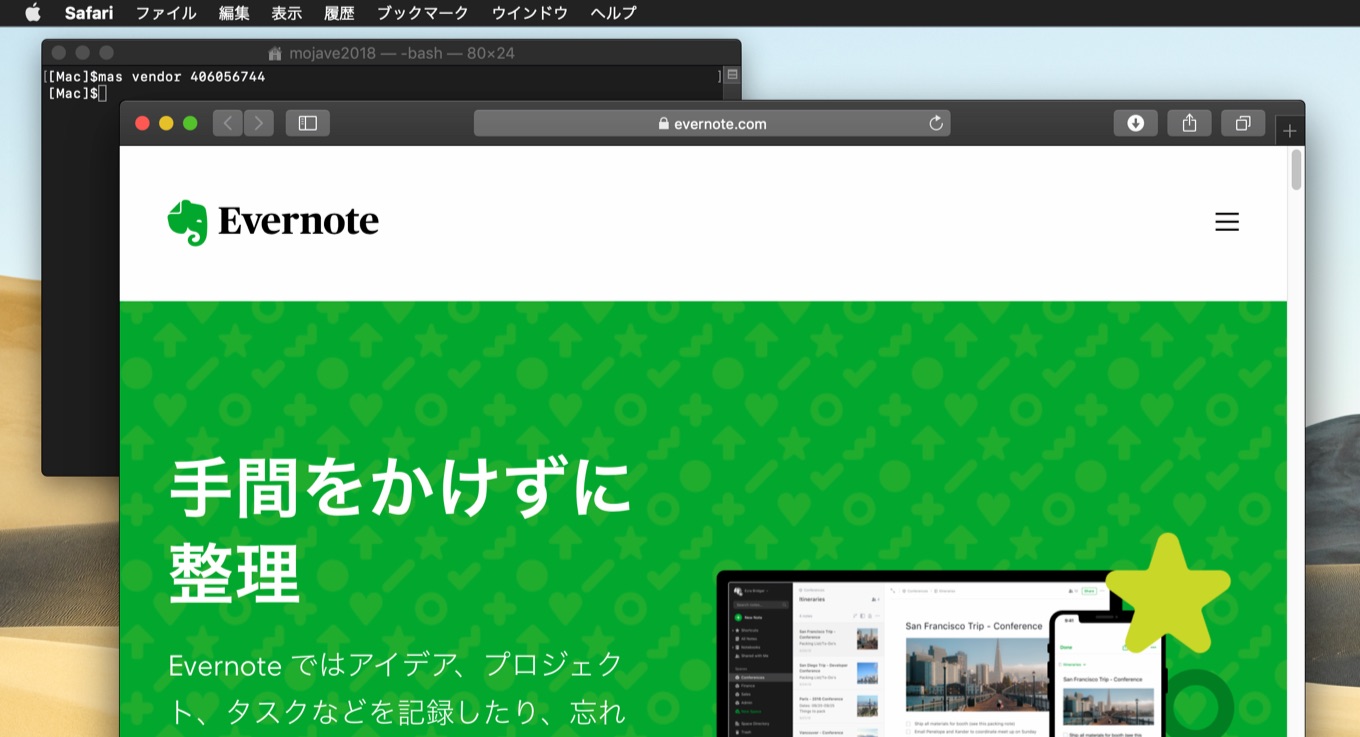This screenshot has height=737, width=1360.
Task: Close the Safari window
Action: click(x=142, y=123)
